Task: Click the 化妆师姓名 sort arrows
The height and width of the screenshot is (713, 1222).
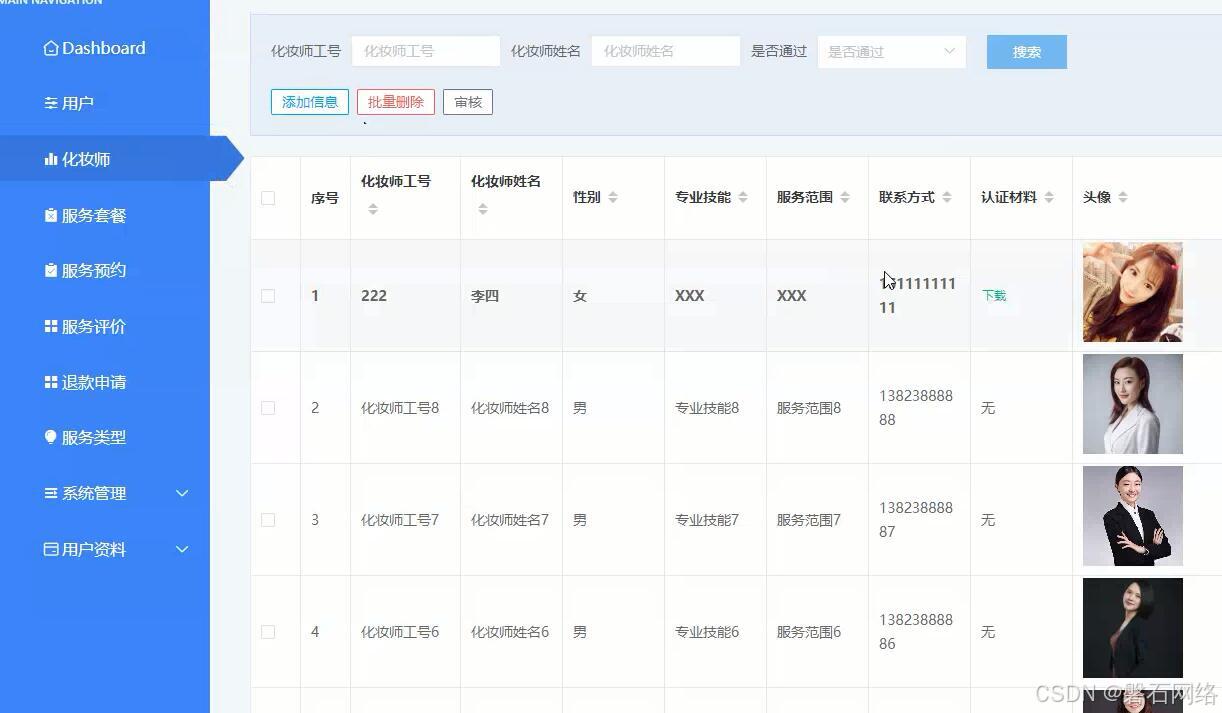Action: pyautogui.click(x=481, y=209)
